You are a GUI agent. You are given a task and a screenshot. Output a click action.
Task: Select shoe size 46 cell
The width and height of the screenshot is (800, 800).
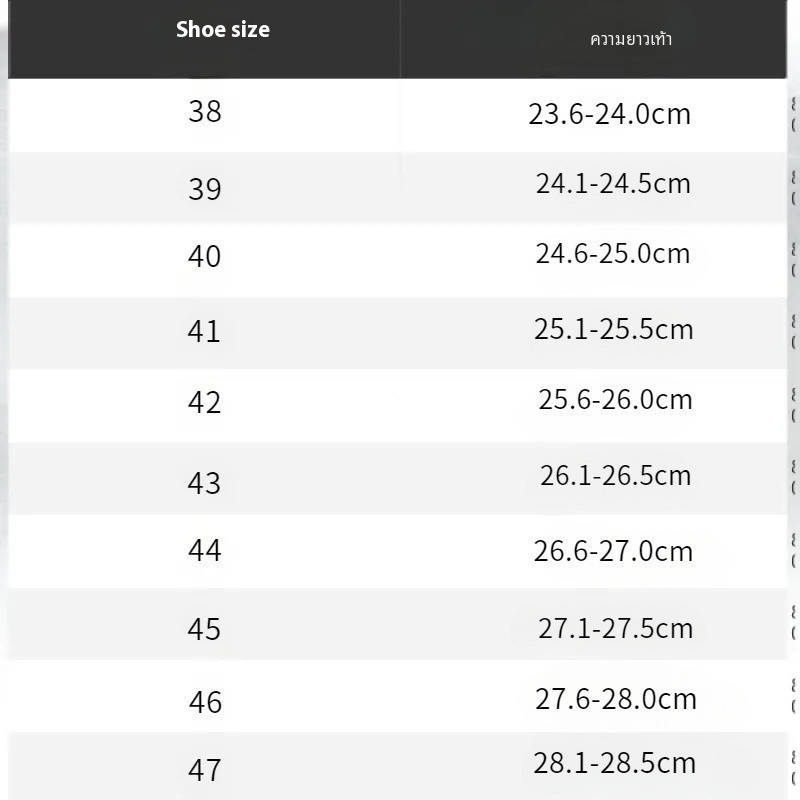click(x=205, y=702)
